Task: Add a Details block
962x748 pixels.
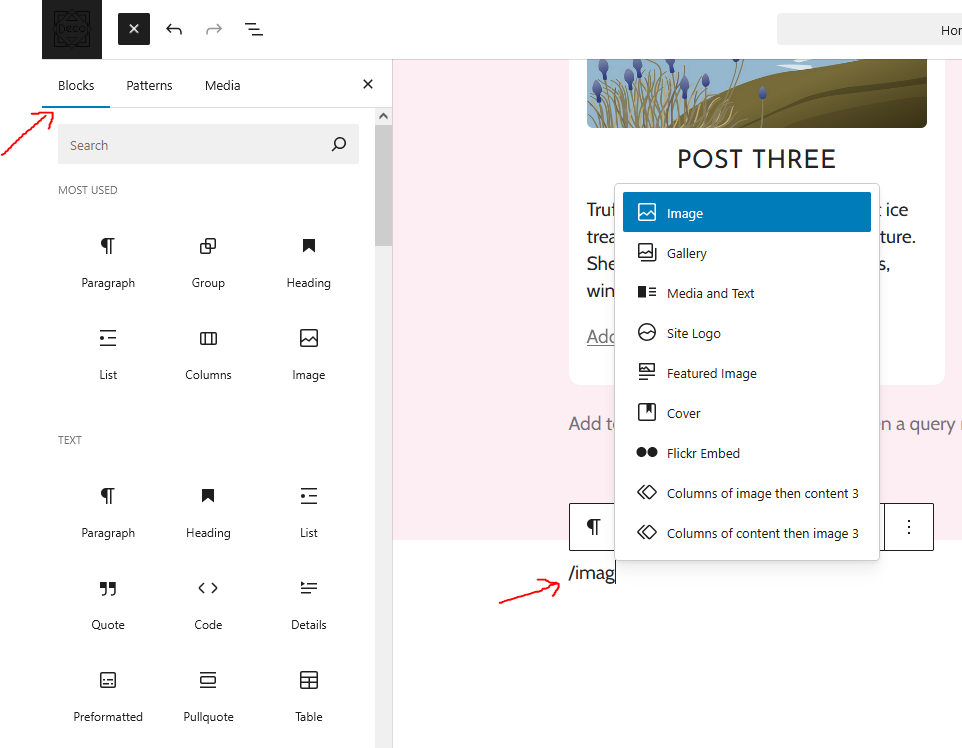Action: (x=308, y=604)
